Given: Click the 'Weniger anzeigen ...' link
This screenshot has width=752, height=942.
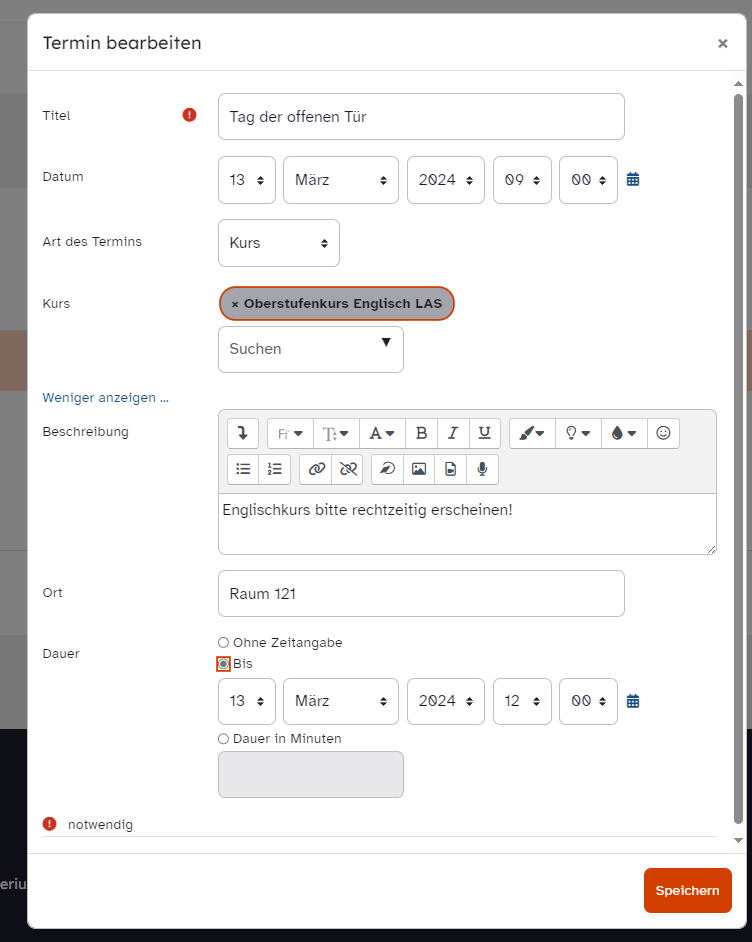Looking at the screenshot, I should [105, 398].
